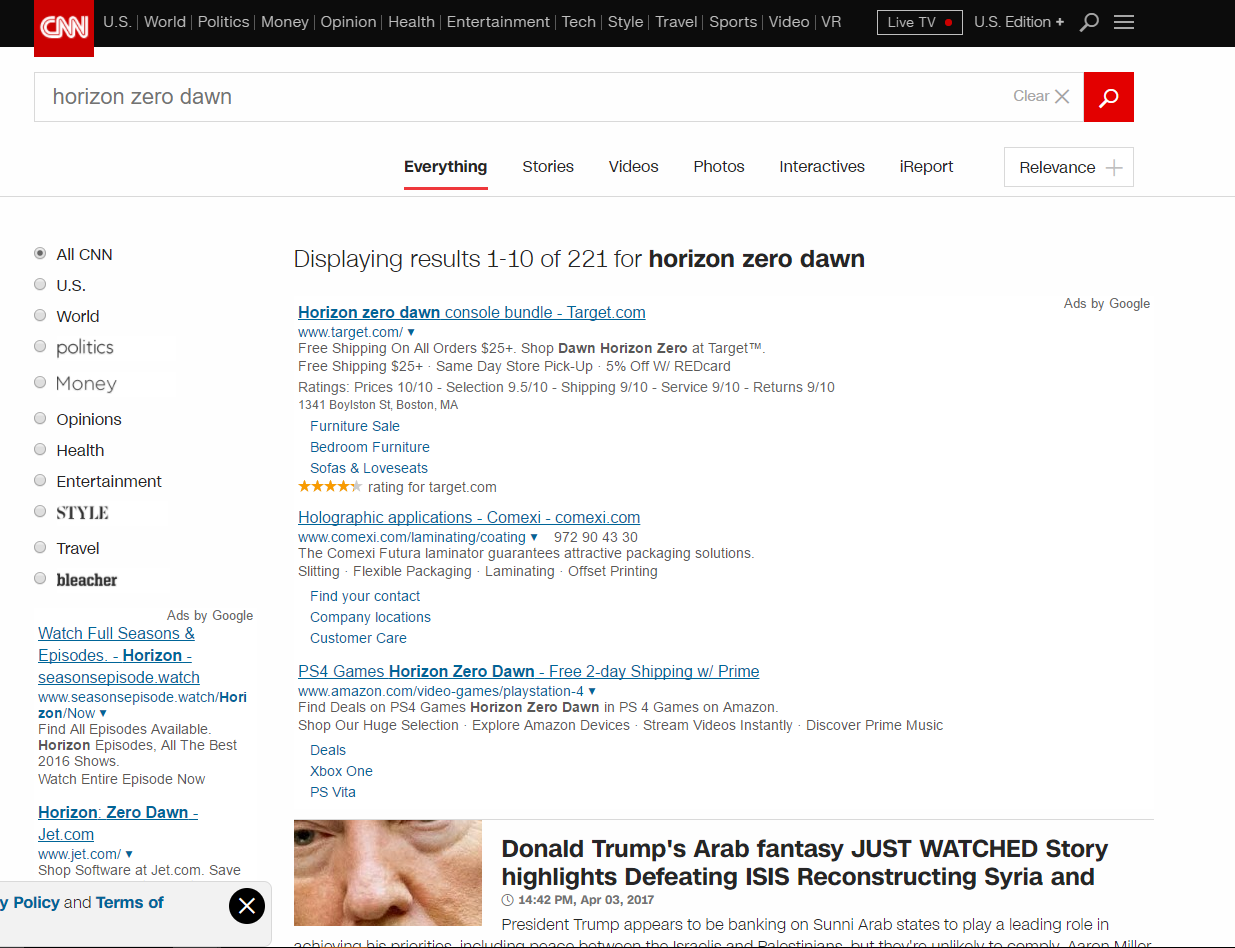The height and width of the screenshot is (948, 1235).
Task: Switch to the Videos tab
Action: (634, 167)
